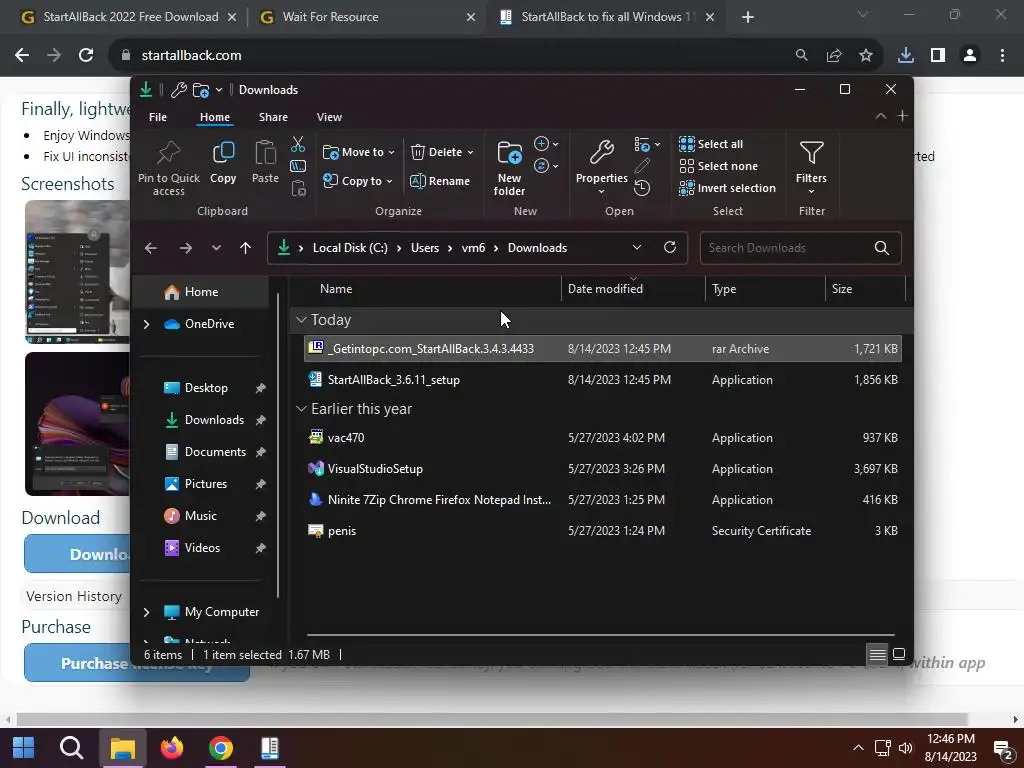Select the StartAllBack_3.6.11_setup file
The width and height of the screenshot is (1024, 768).
[602, 379]
